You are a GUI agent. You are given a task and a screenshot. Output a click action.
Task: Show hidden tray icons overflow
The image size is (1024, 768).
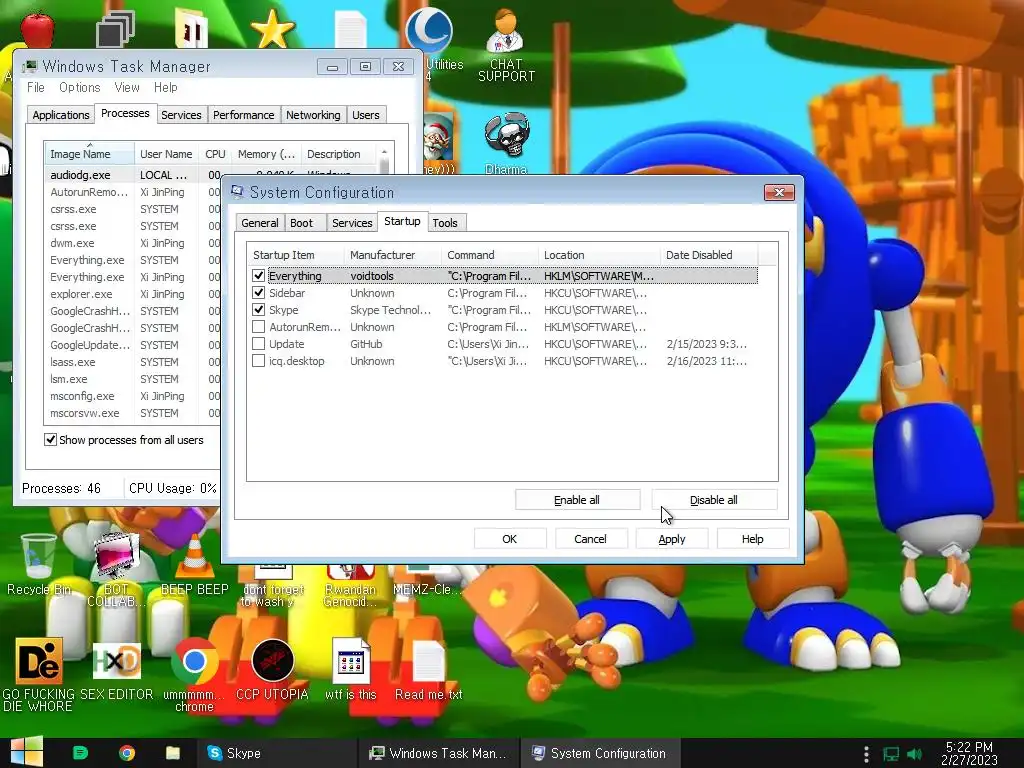866,754
